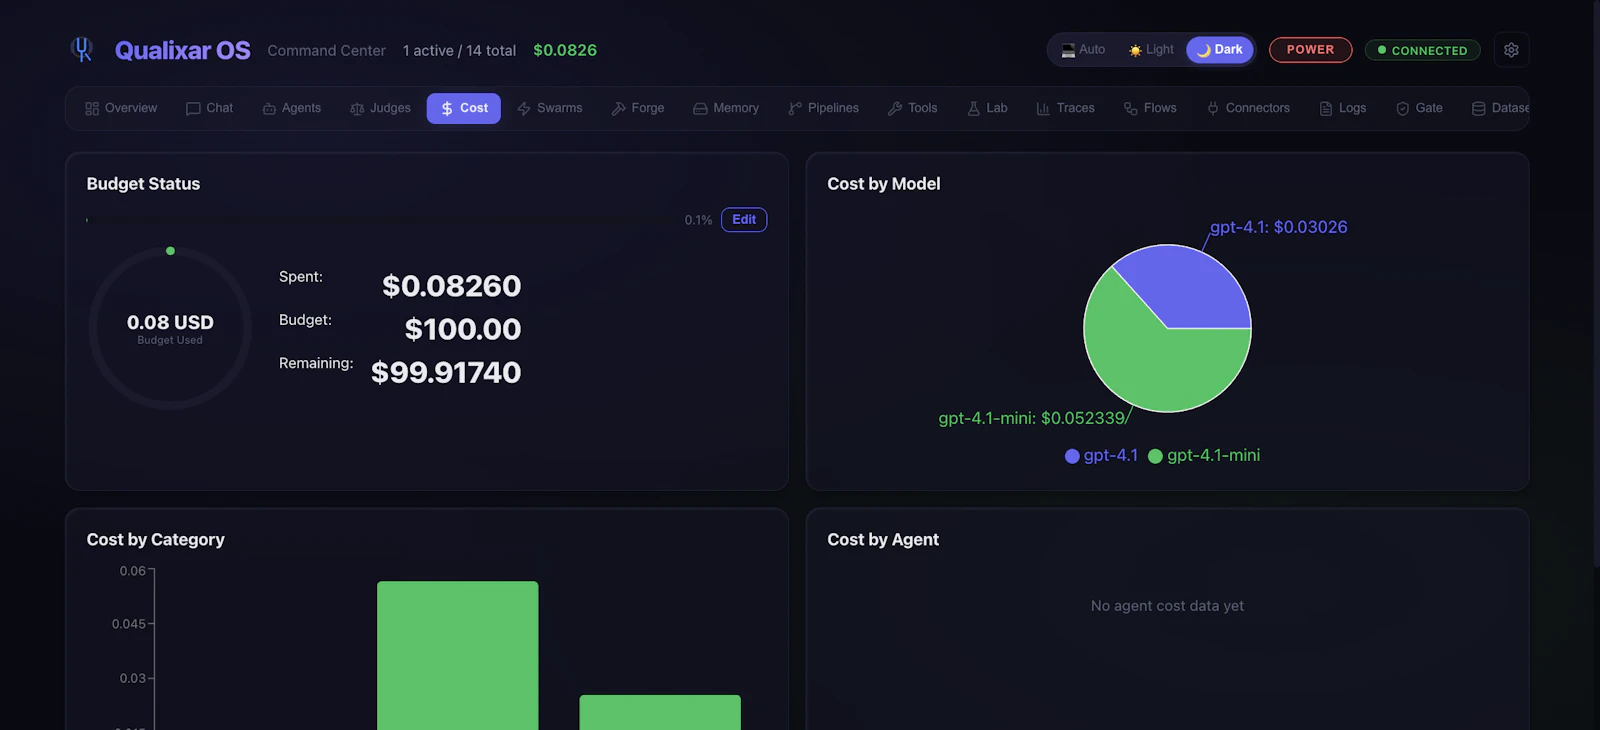Click the Connectors plug icon
The width and height of the screenshot is (1600, 730).
pyautogui.click(x=1213, y=109)
